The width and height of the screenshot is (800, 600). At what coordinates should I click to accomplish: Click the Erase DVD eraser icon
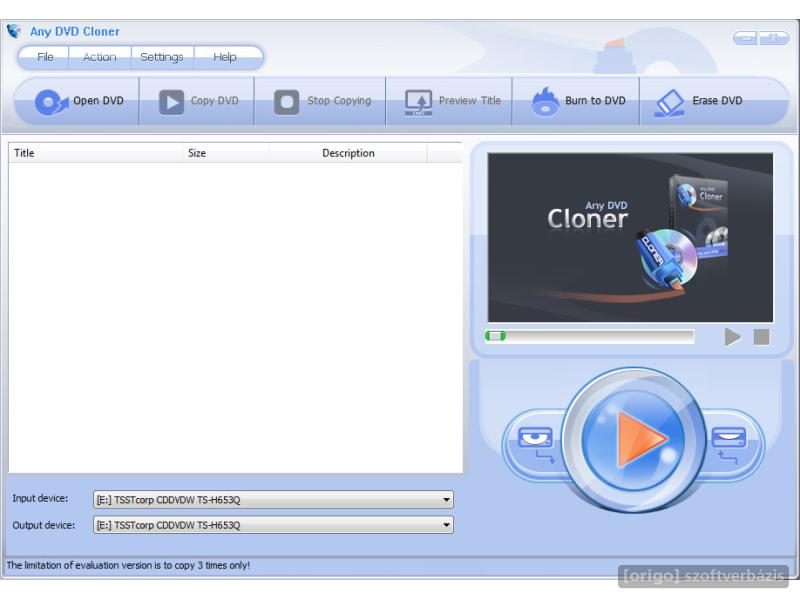pos(669,103)
